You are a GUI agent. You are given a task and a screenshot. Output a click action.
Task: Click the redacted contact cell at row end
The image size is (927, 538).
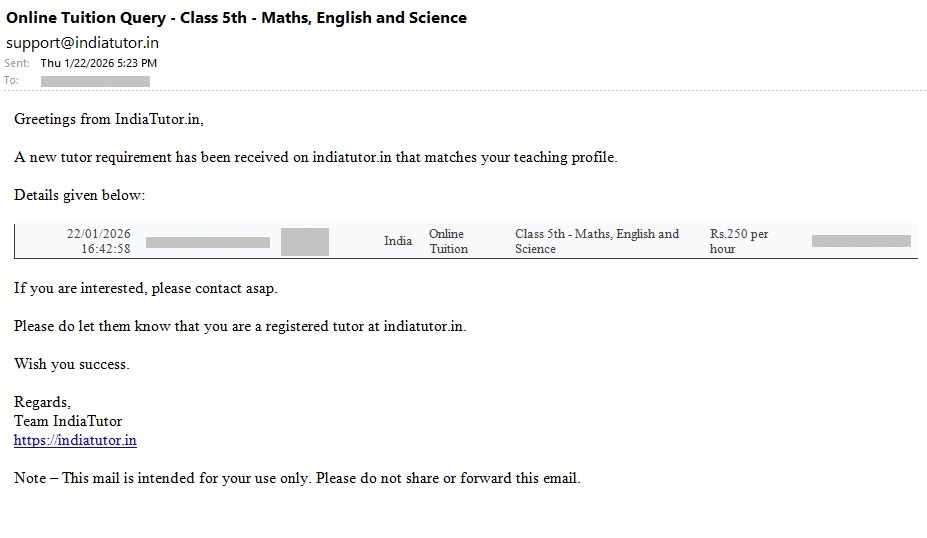[861, 241]
